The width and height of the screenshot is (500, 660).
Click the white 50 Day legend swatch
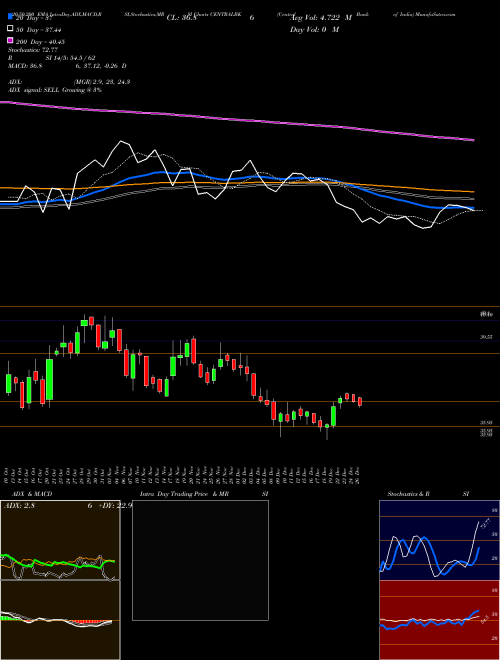(11, 29)
